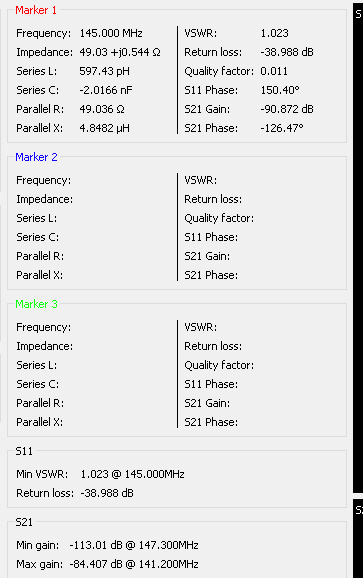Click the S11 Min VSWR reading
The height and width of the screenshot is (578, 363).
133,474
